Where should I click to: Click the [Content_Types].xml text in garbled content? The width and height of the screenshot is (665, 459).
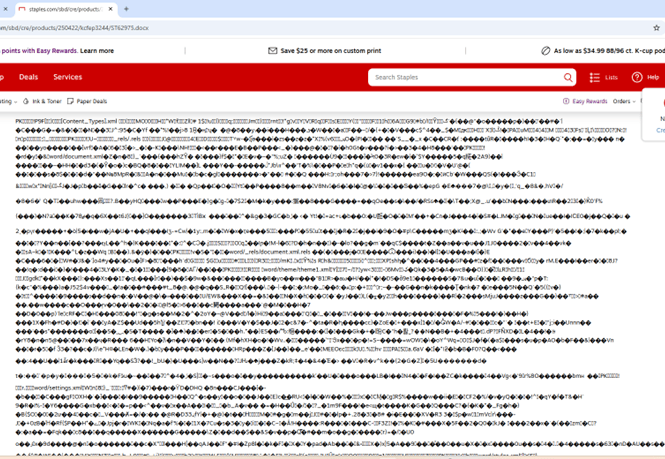coord(90,121)
